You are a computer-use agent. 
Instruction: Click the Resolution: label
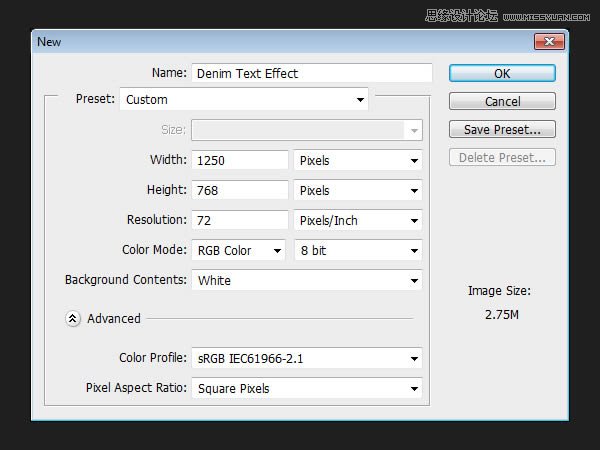pos(157,220)
